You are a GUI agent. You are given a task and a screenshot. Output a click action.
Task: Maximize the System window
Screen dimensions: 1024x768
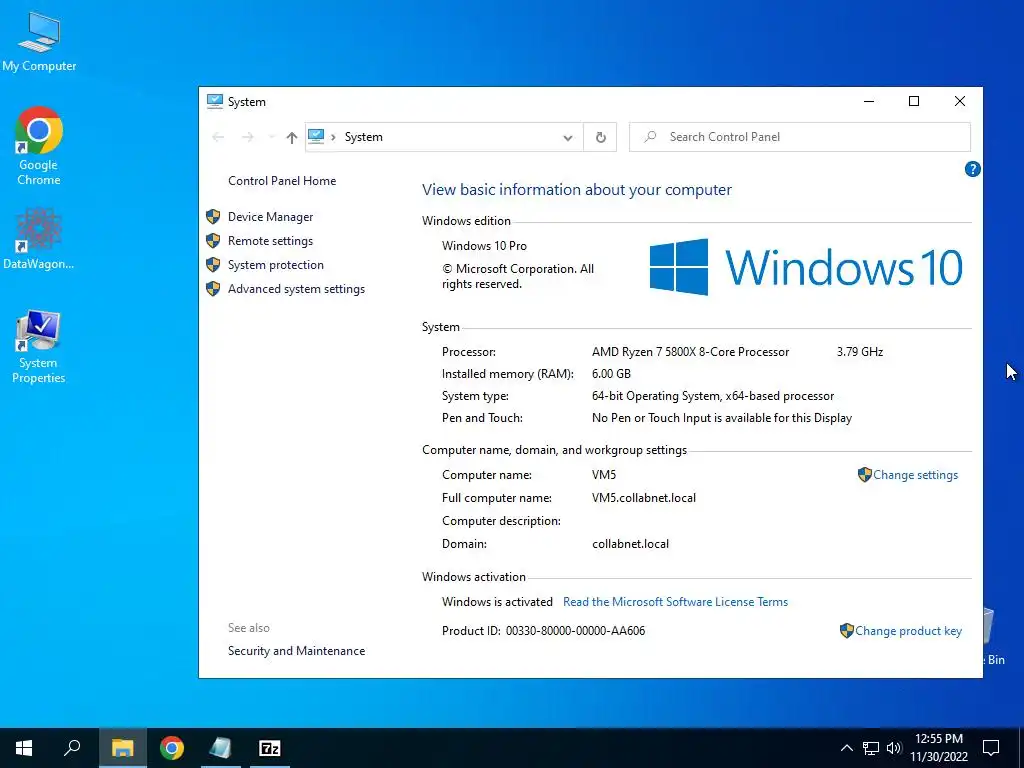(x=914, y=101)
